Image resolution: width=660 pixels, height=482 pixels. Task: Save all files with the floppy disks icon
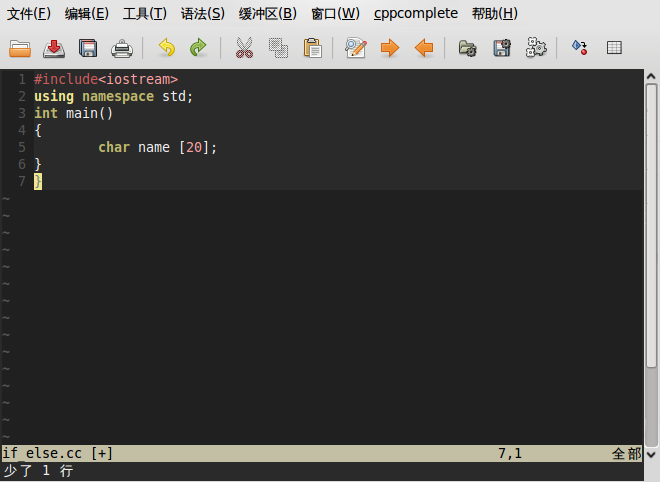coord(88,48)
